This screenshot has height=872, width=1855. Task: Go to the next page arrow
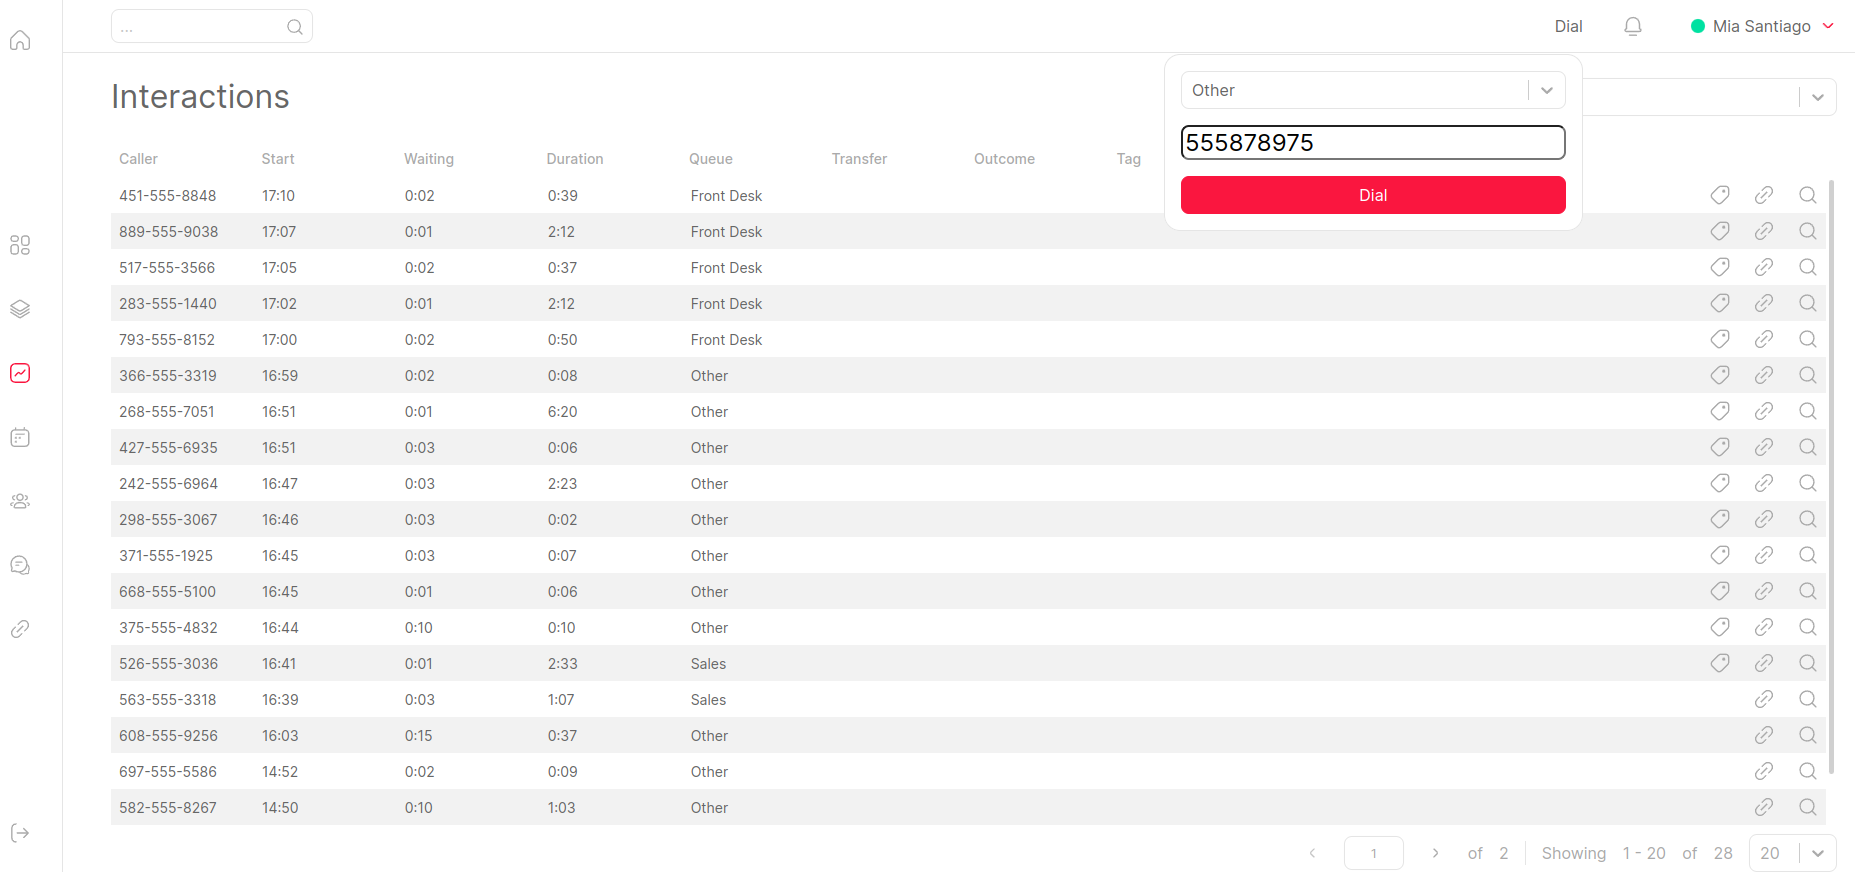coord(1435,853)
